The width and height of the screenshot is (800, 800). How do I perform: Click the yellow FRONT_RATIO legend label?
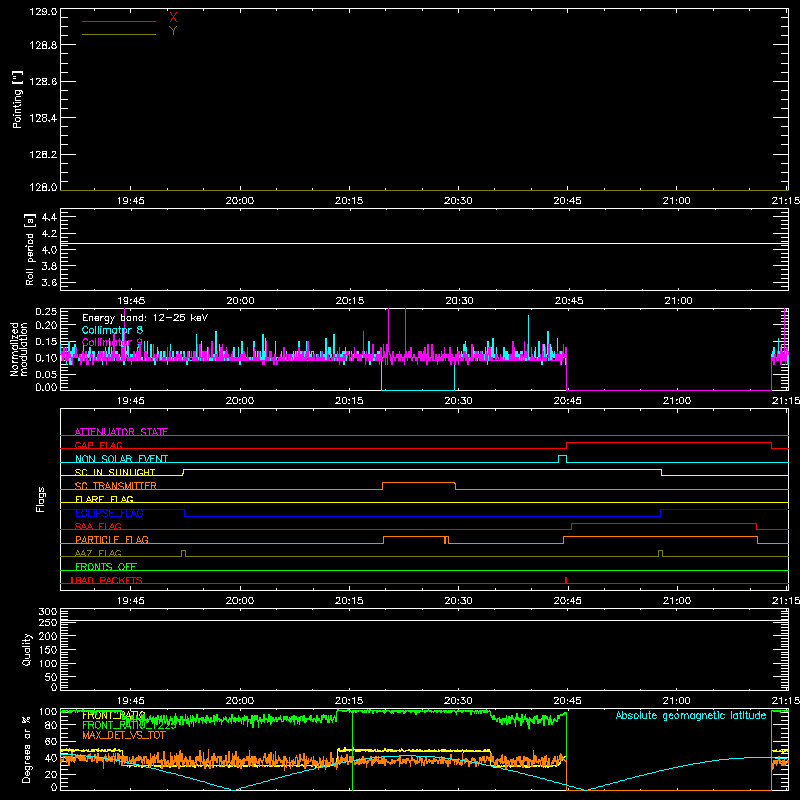pos(113,715)
